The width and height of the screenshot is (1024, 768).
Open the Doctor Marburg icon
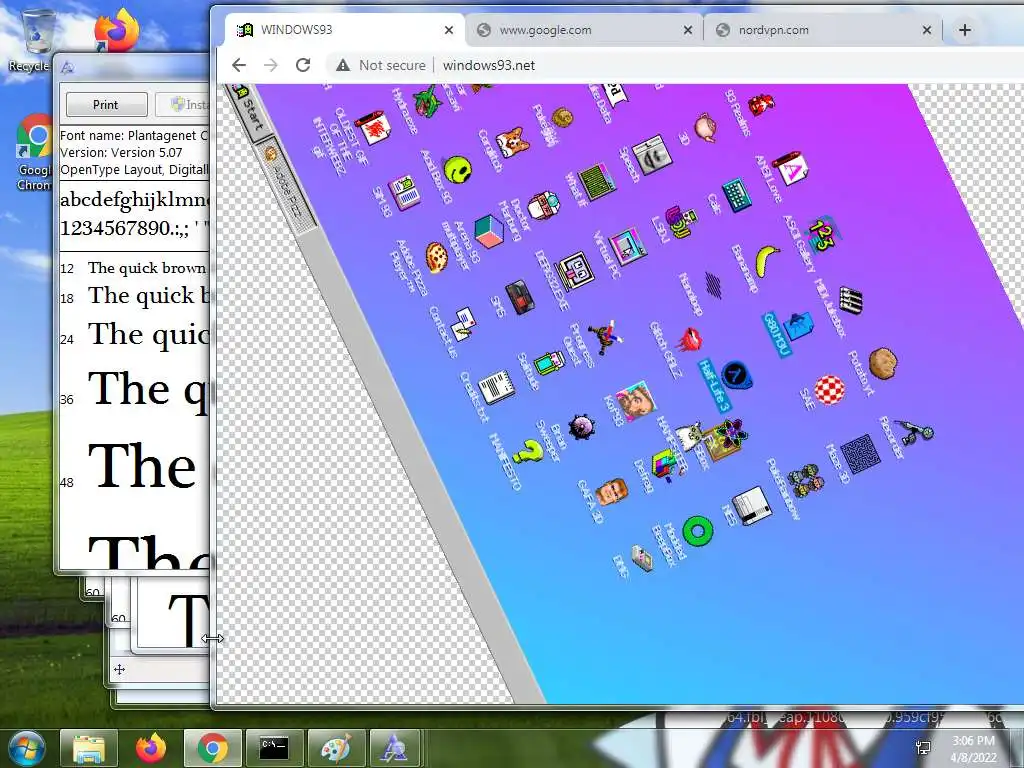543,206
